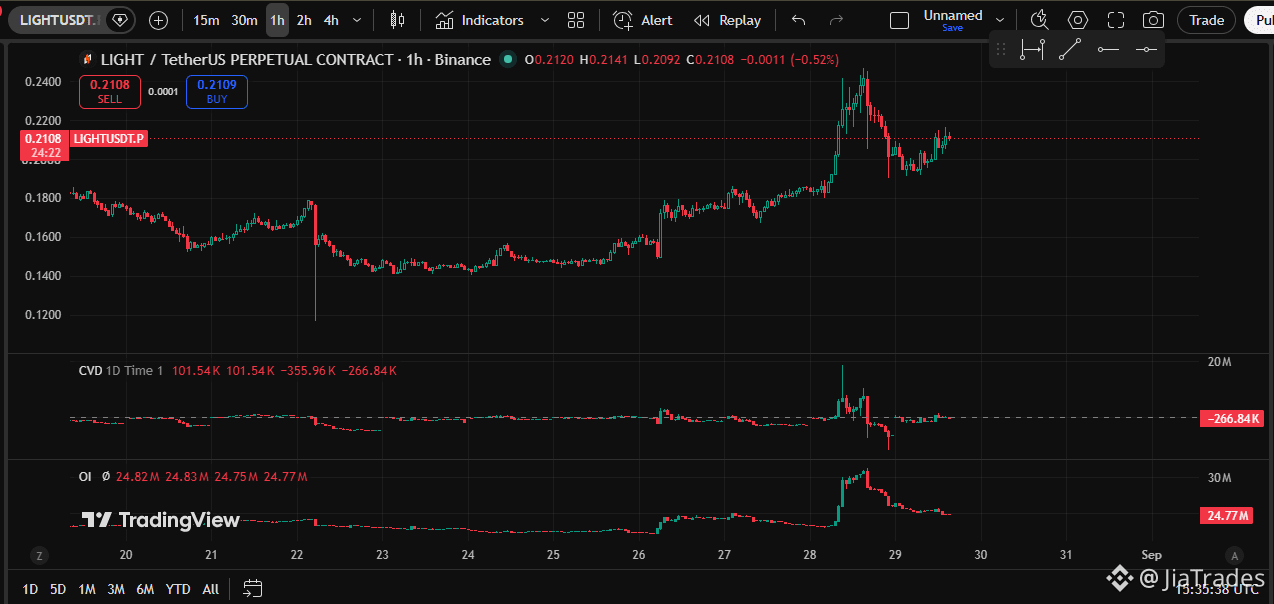The width and height of the screenshot is (1274, 604).
Task: Open the TradingView logo link
Action: click(x=160, y=520)
